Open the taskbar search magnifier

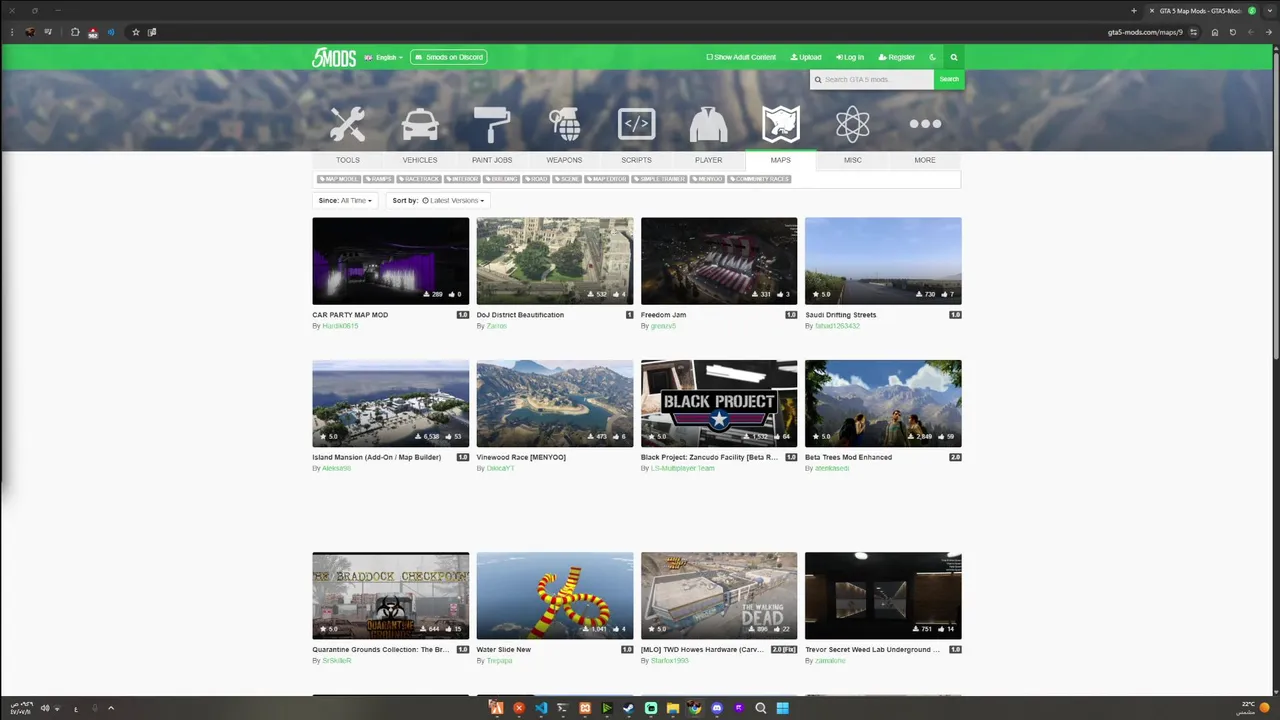(x=761, y=708)
